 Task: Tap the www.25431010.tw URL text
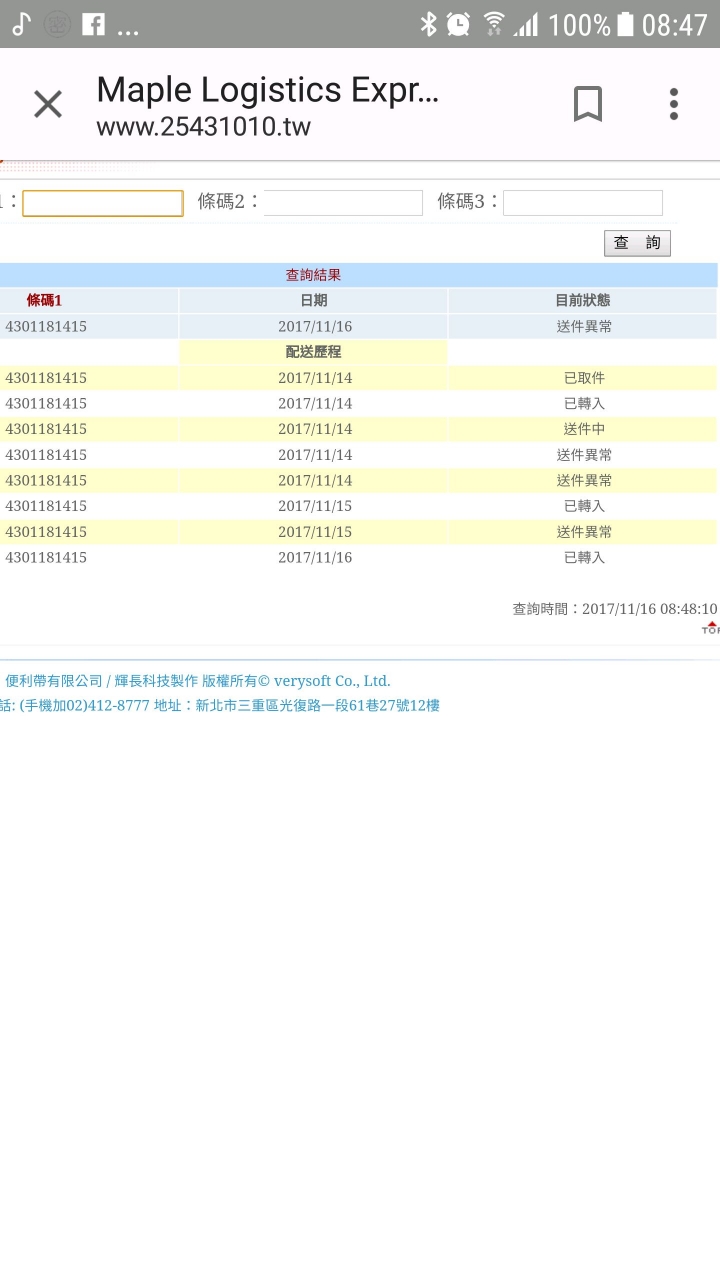pyautogui.click(x=203, y=127)
